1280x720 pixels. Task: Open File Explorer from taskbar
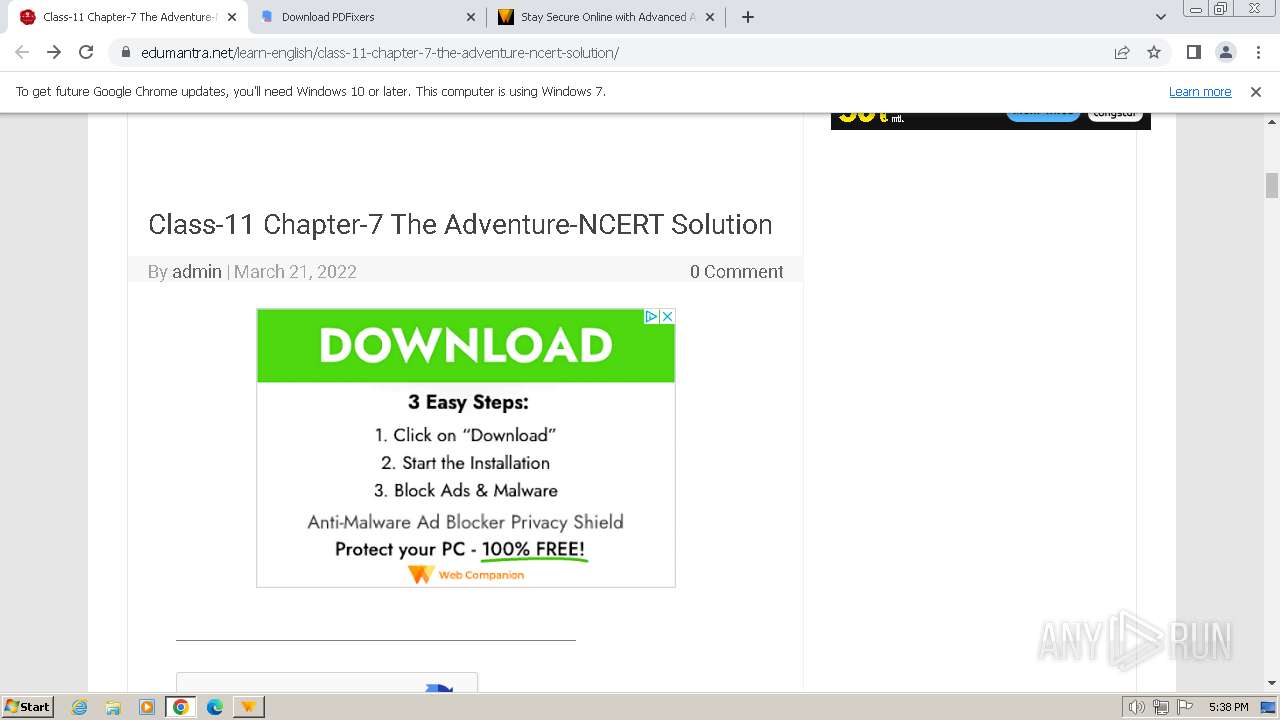113,707
